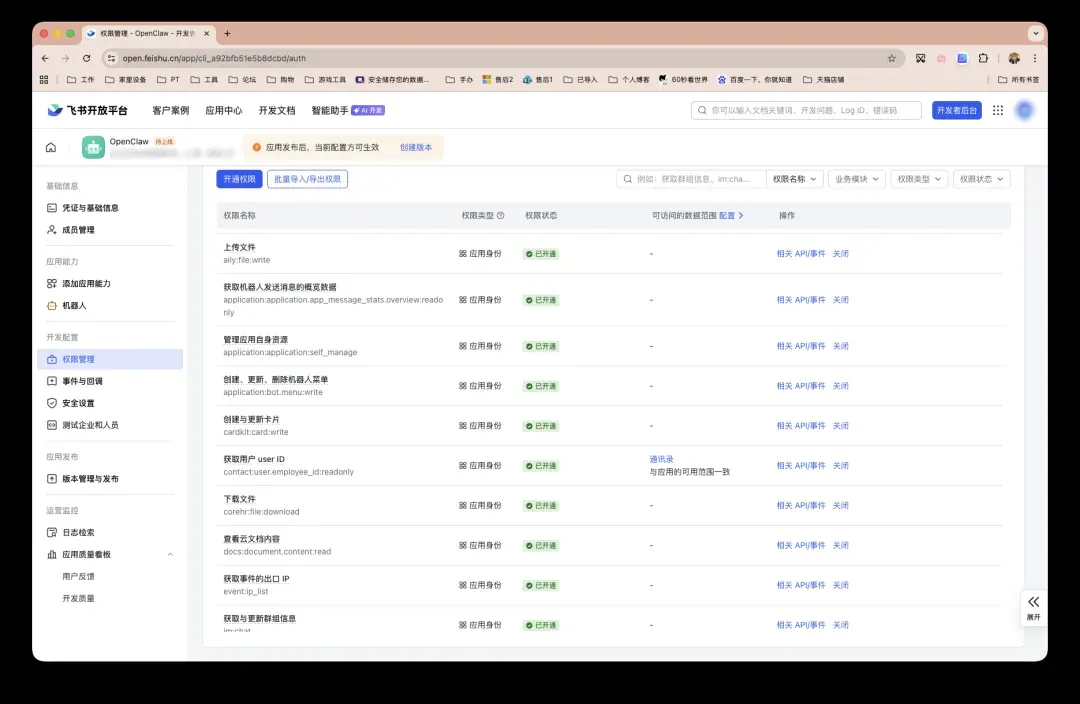Open the 权限状态 filter dropdown
This screenshot has width=1080, height=704.
coord(981,179)
